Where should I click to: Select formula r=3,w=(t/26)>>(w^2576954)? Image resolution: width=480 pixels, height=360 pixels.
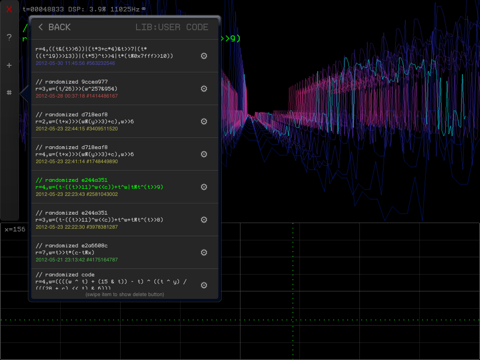76,89
